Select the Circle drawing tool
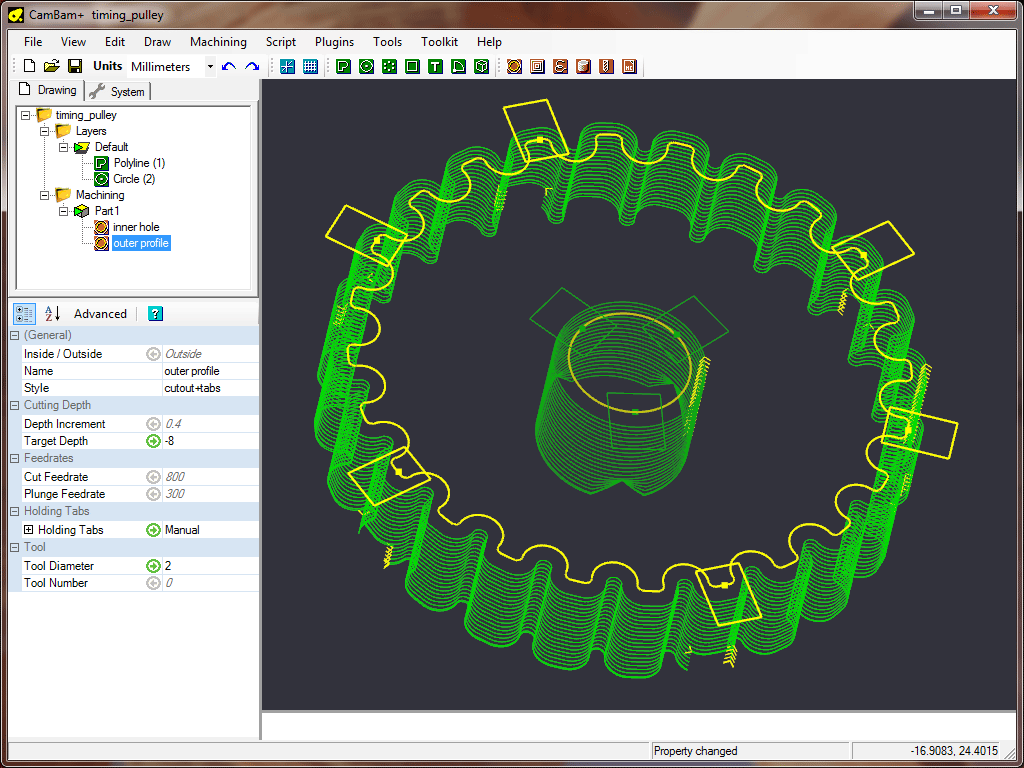 pyautogui.click(x=366, y=67)
